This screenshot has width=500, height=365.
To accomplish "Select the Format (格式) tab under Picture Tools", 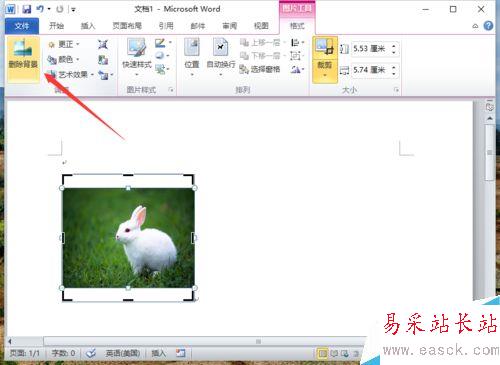I will 297,26.
